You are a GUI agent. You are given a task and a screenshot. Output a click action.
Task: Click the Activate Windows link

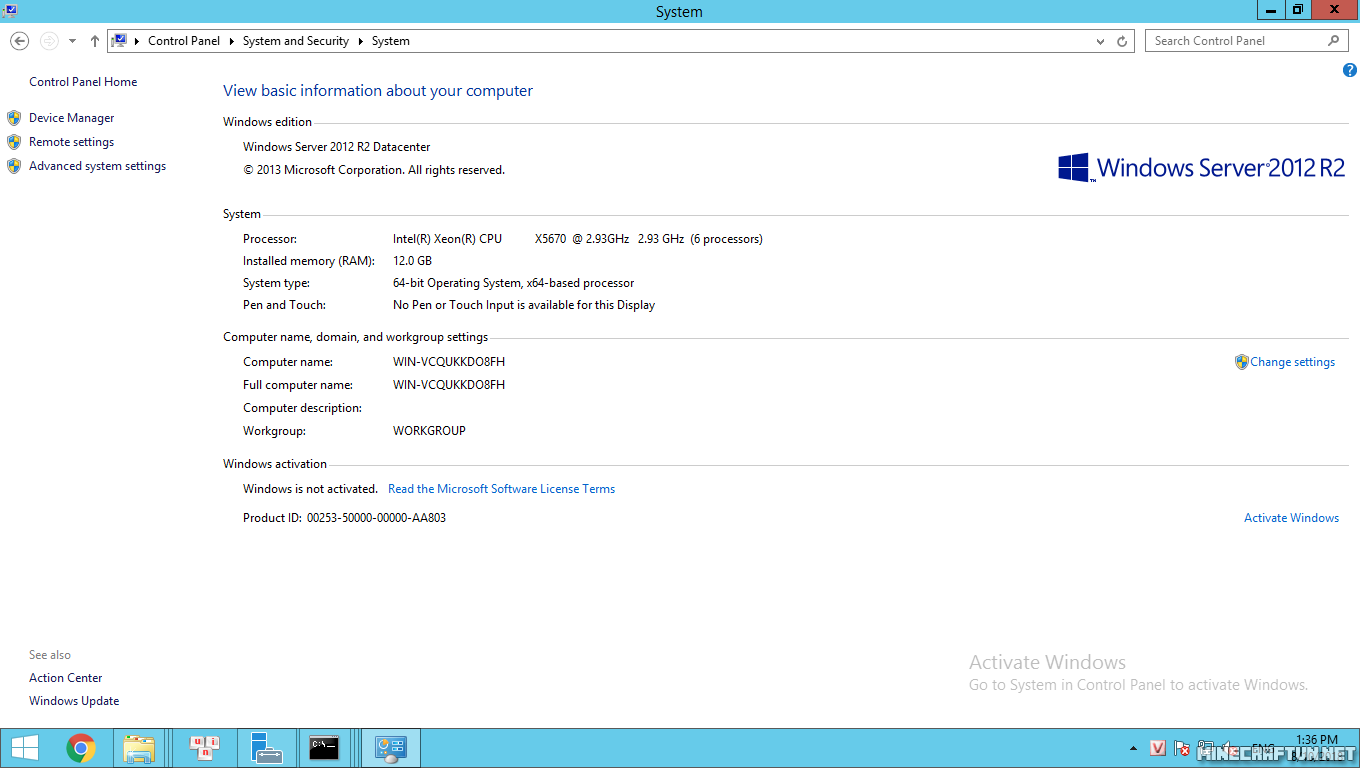(x=1292, y=518)
